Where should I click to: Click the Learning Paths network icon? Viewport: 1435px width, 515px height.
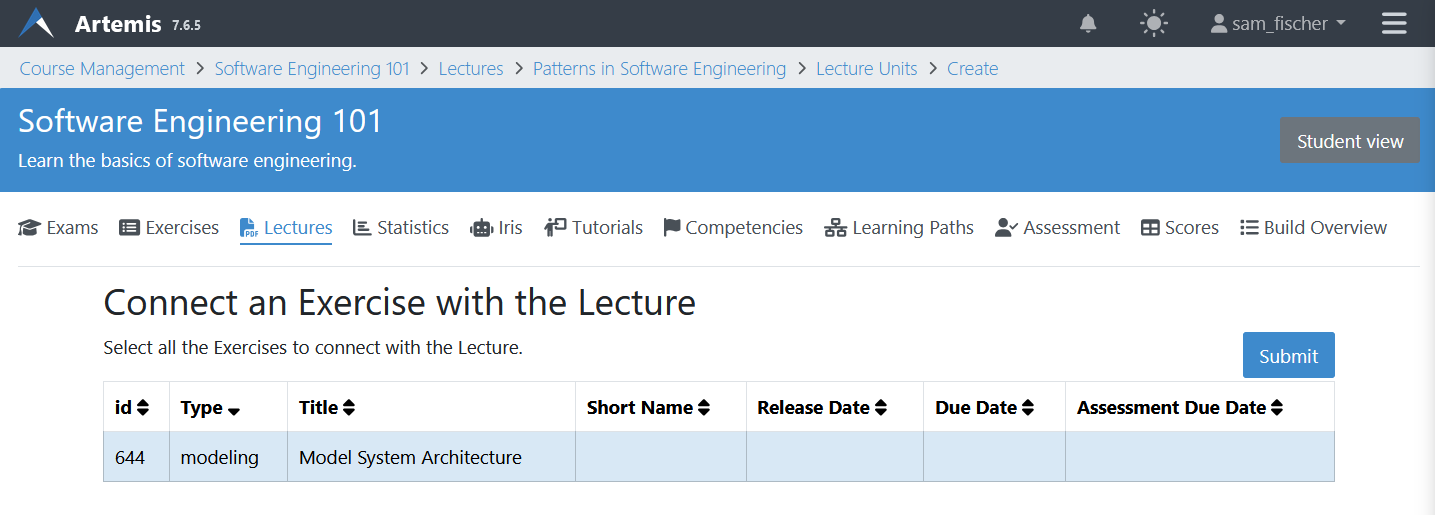coord(835,228)
